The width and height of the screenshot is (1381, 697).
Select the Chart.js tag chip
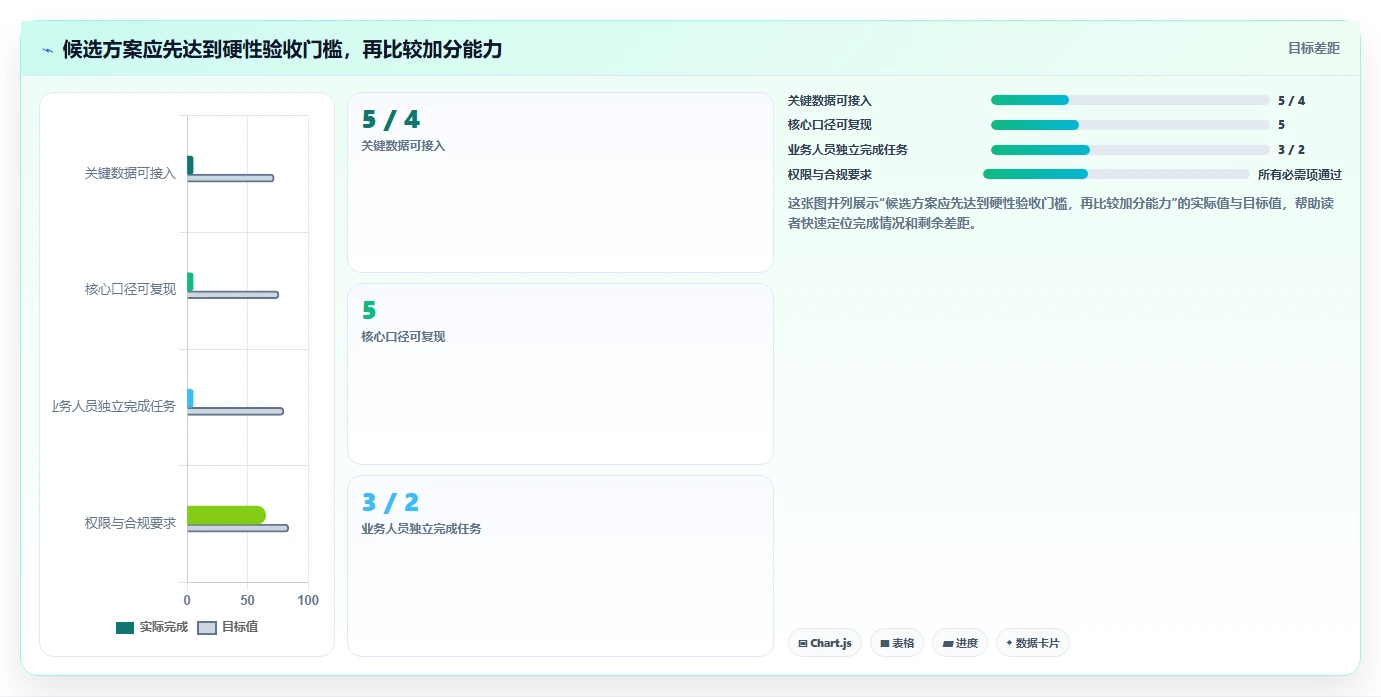[825, 643]
